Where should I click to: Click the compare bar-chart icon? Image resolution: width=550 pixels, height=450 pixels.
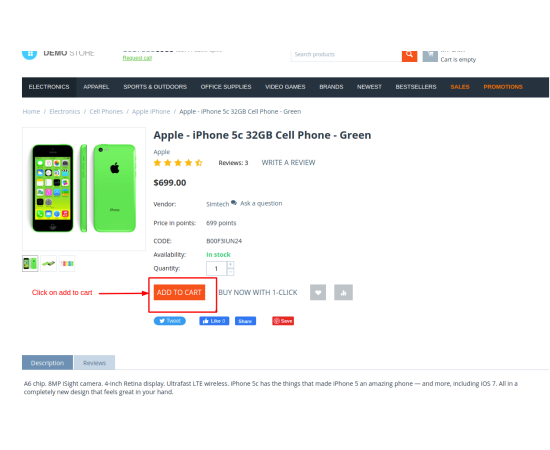(x=343, y=292)
